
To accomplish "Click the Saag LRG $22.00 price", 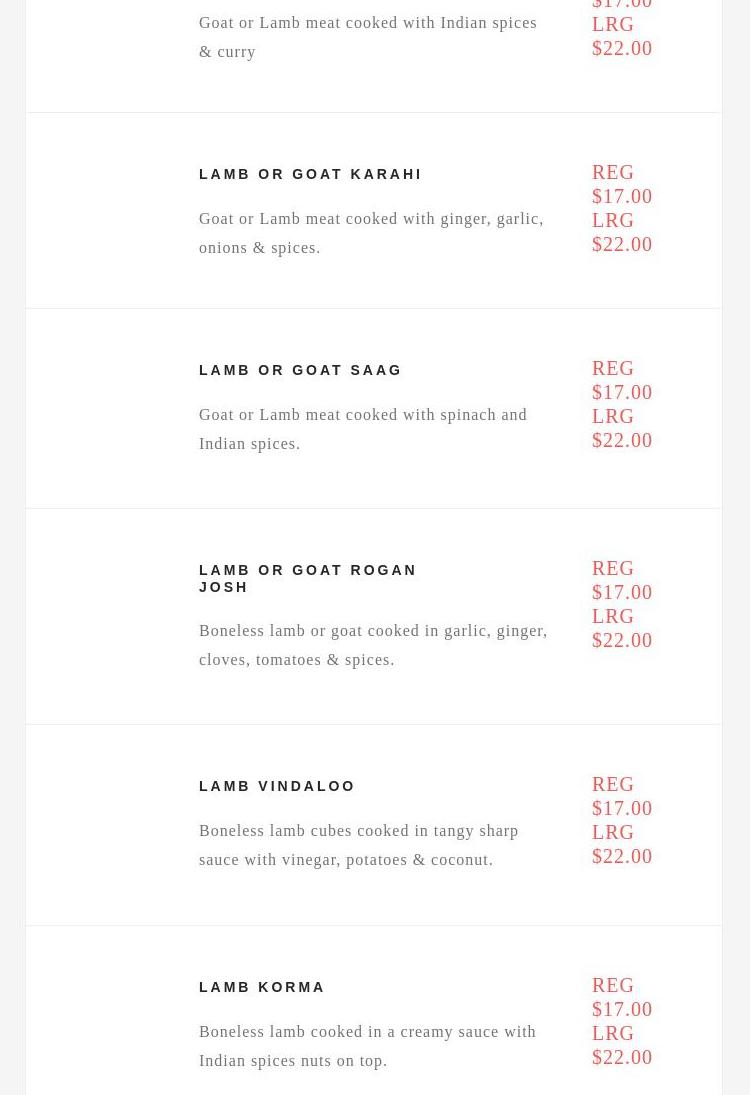I will (x=621, y=428).
